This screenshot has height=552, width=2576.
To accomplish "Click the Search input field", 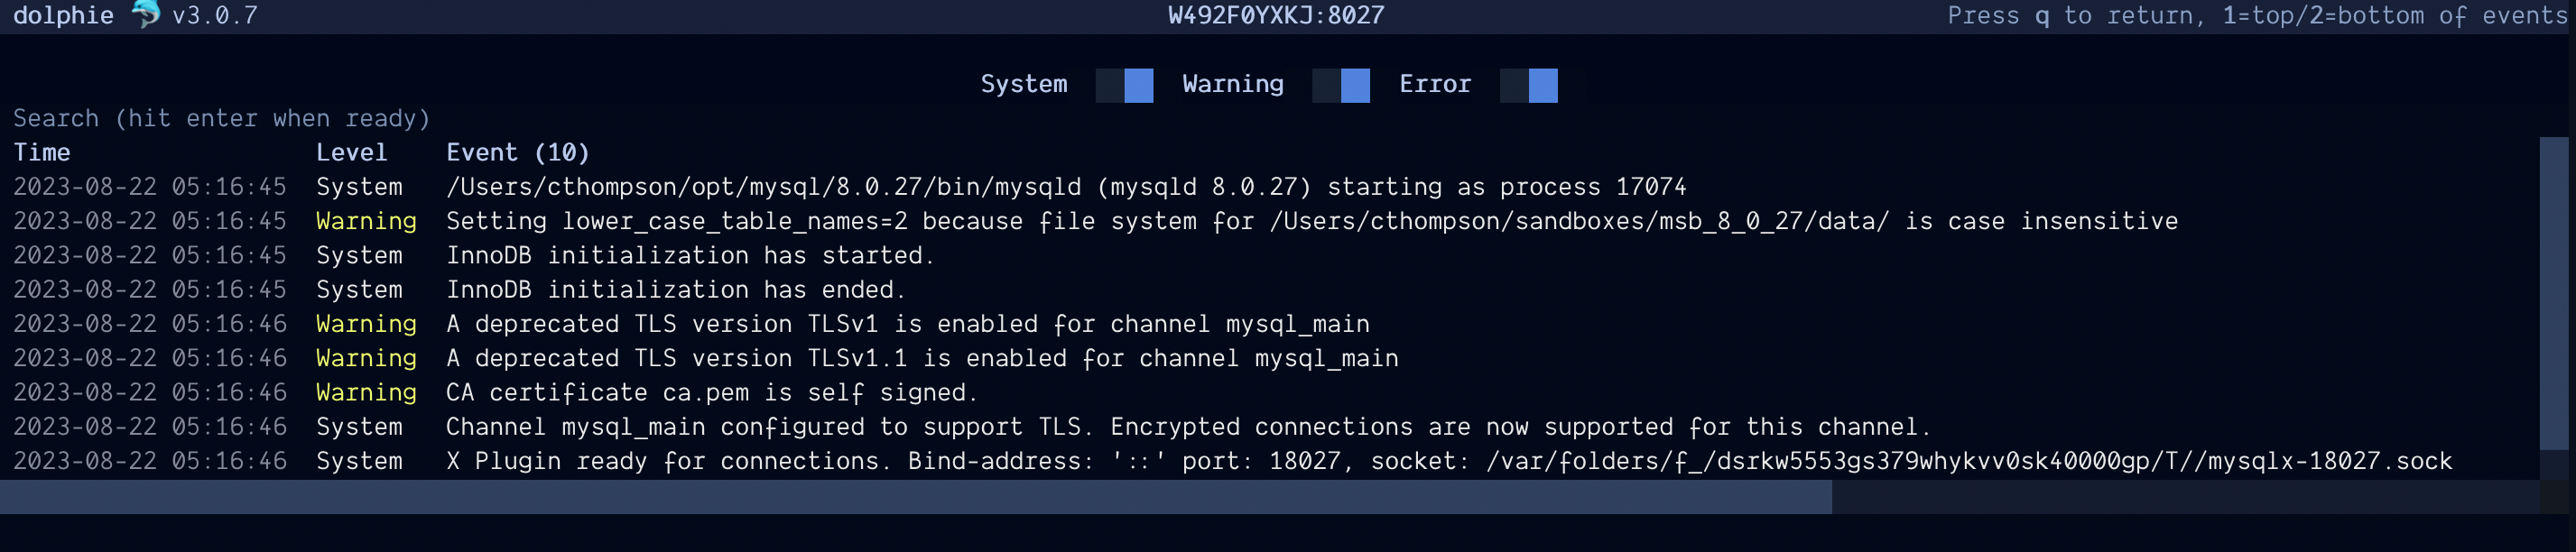I will (1270, 119).
